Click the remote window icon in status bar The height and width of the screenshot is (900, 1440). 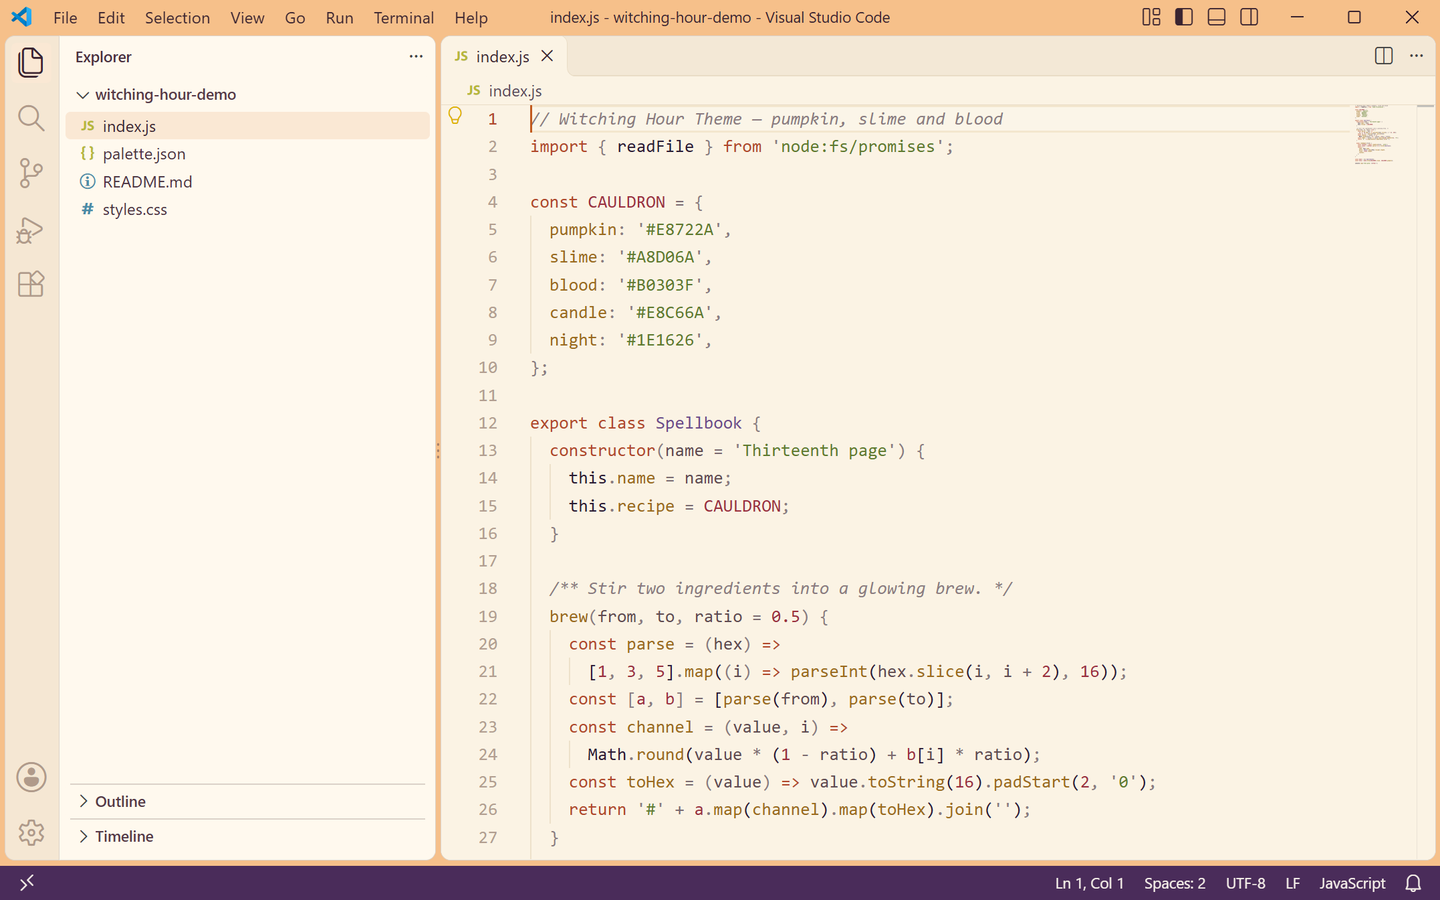point(27,882)
